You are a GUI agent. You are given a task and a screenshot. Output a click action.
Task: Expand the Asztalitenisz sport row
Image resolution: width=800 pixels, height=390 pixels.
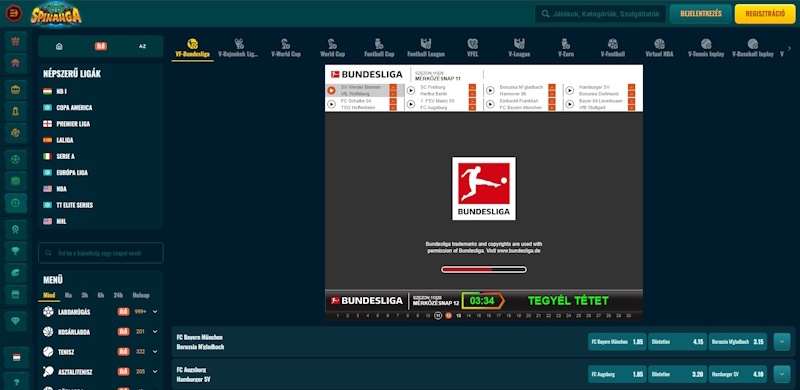click(x=155, y=372)
